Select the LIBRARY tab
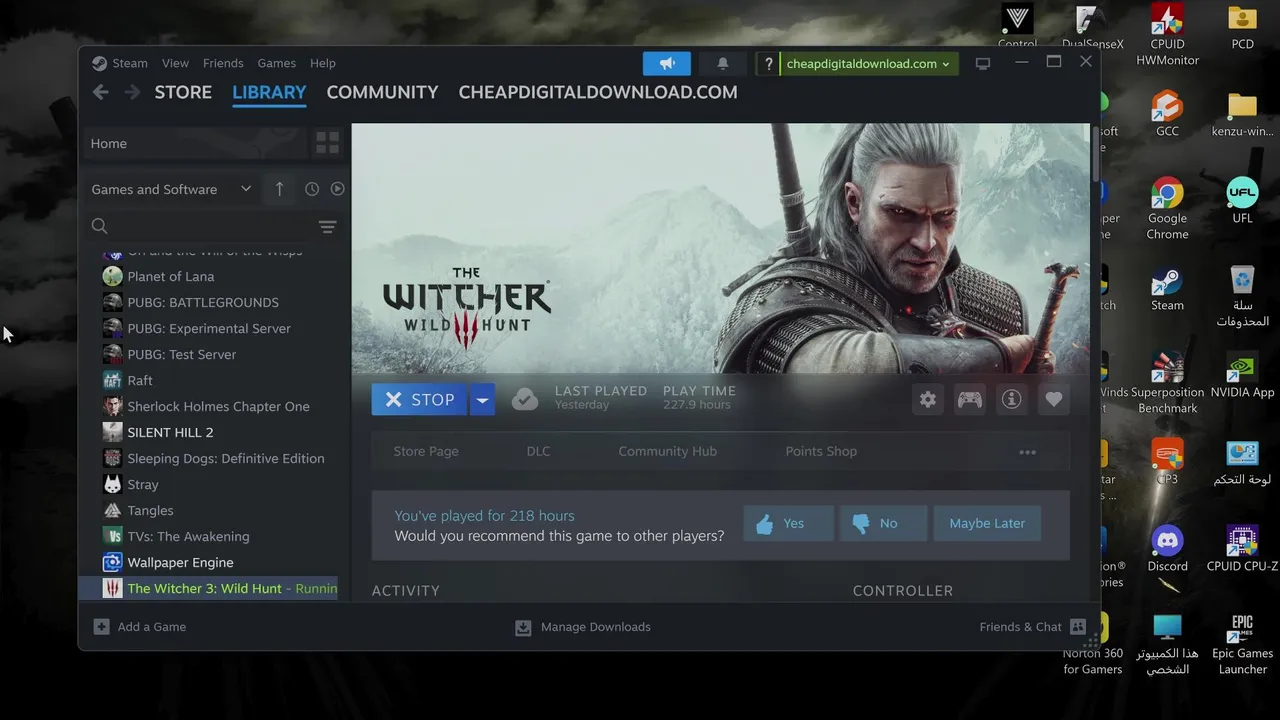This screenshot has height=720, width=1280. pos(269,92)
